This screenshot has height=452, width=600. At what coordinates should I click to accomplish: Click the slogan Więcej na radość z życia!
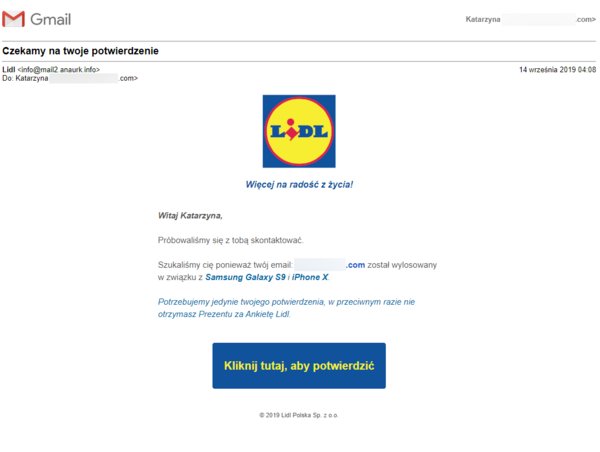click(299, 184)
